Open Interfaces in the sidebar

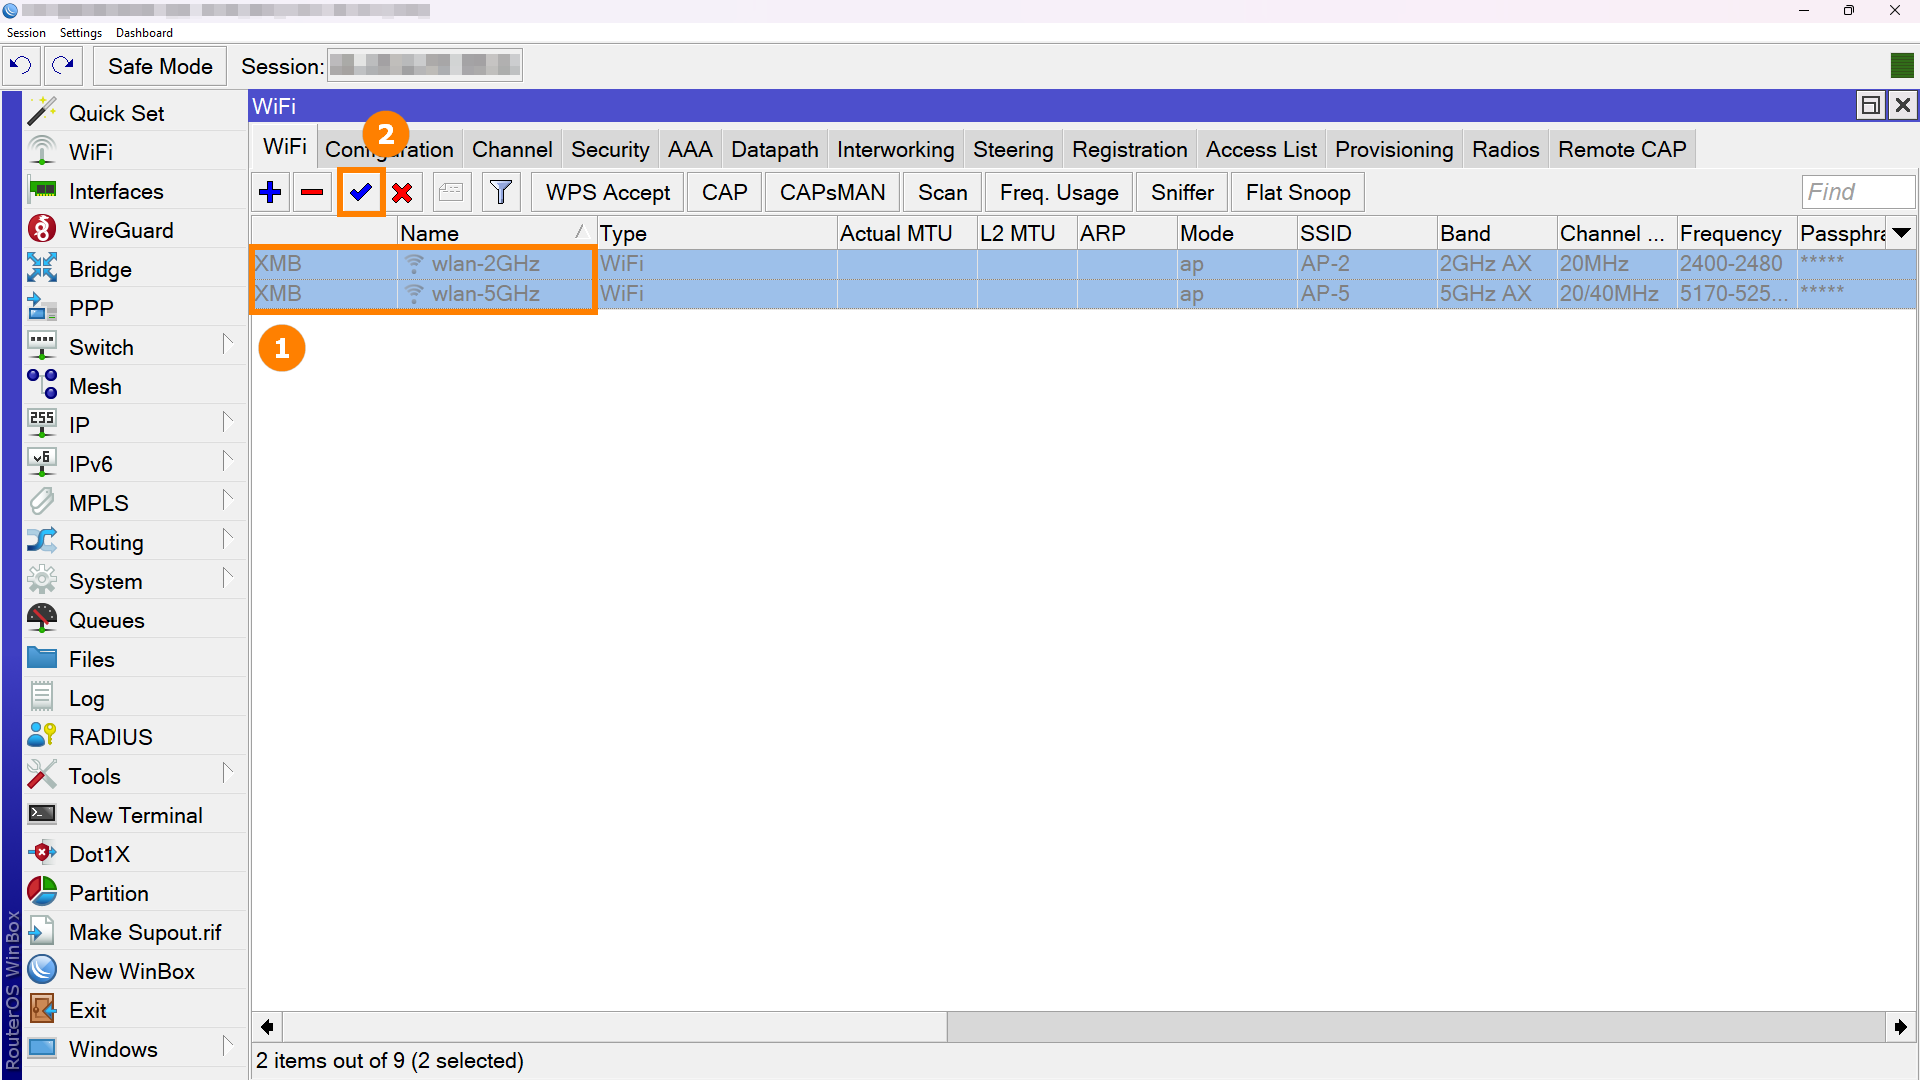135,191
